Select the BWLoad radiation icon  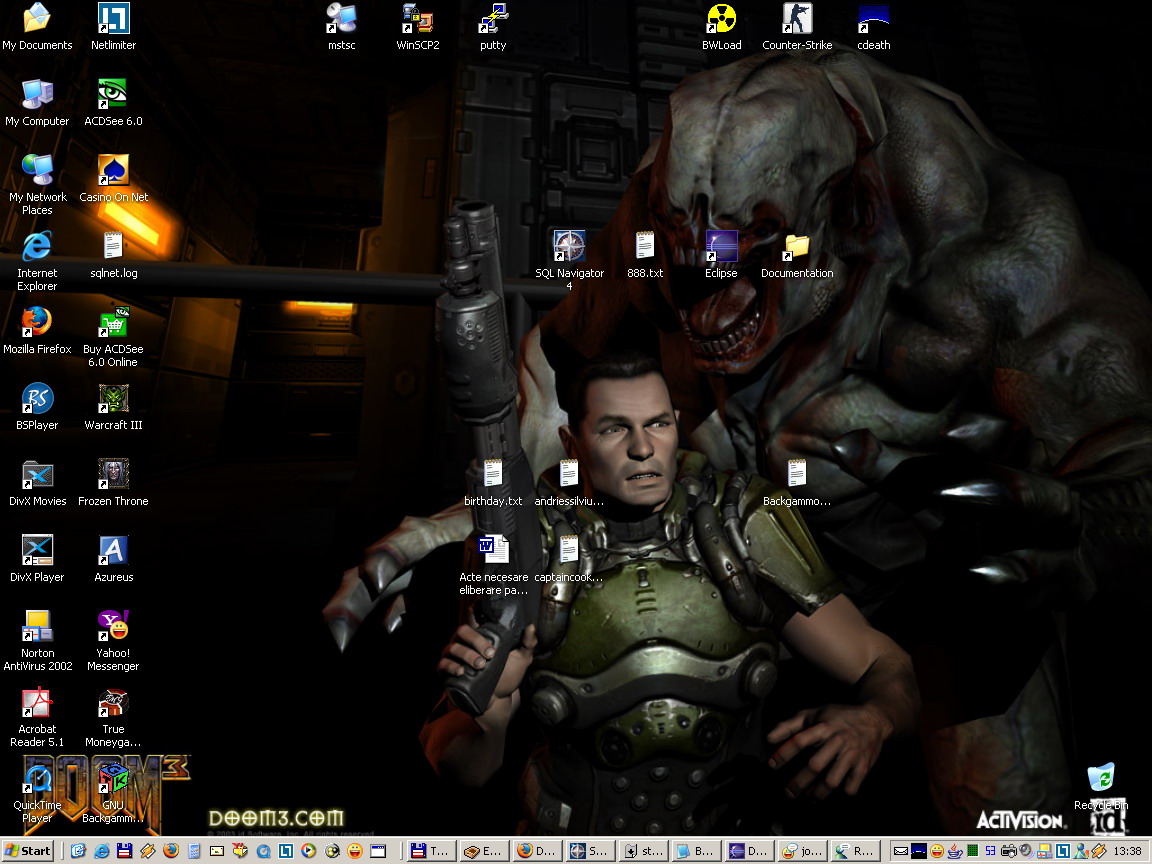(x=721, y=26)
